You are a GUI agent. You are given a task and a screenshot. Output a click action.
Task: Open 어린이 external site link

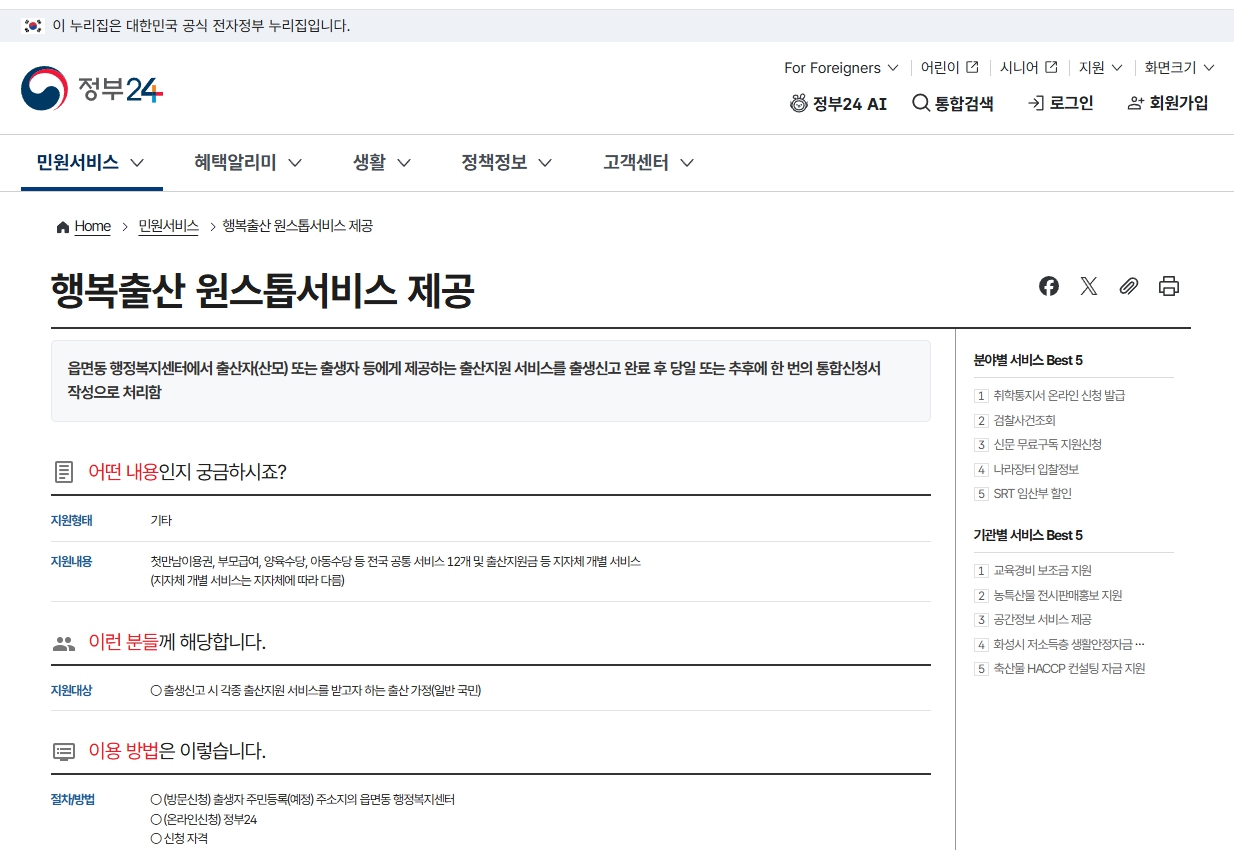[x=950, y=68]
